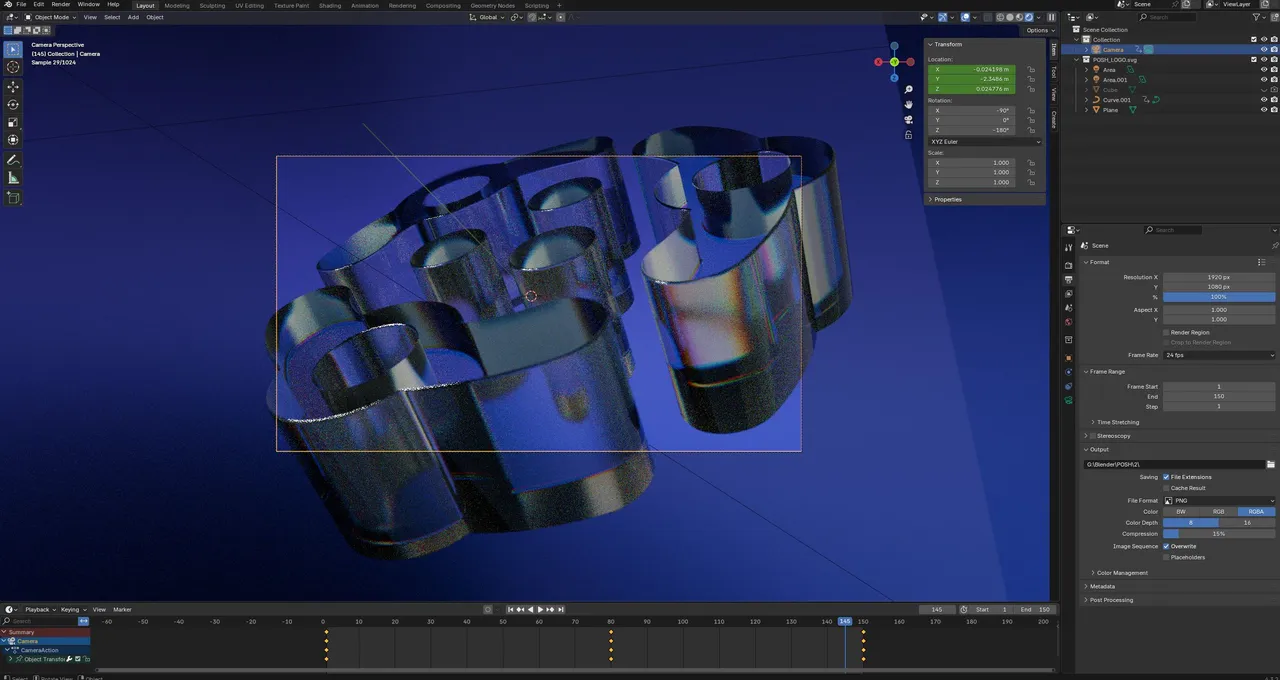Uncheck the File Extensions checkbox
This screenshot has width=1280, height=680.
click(x=1166, y=477)
